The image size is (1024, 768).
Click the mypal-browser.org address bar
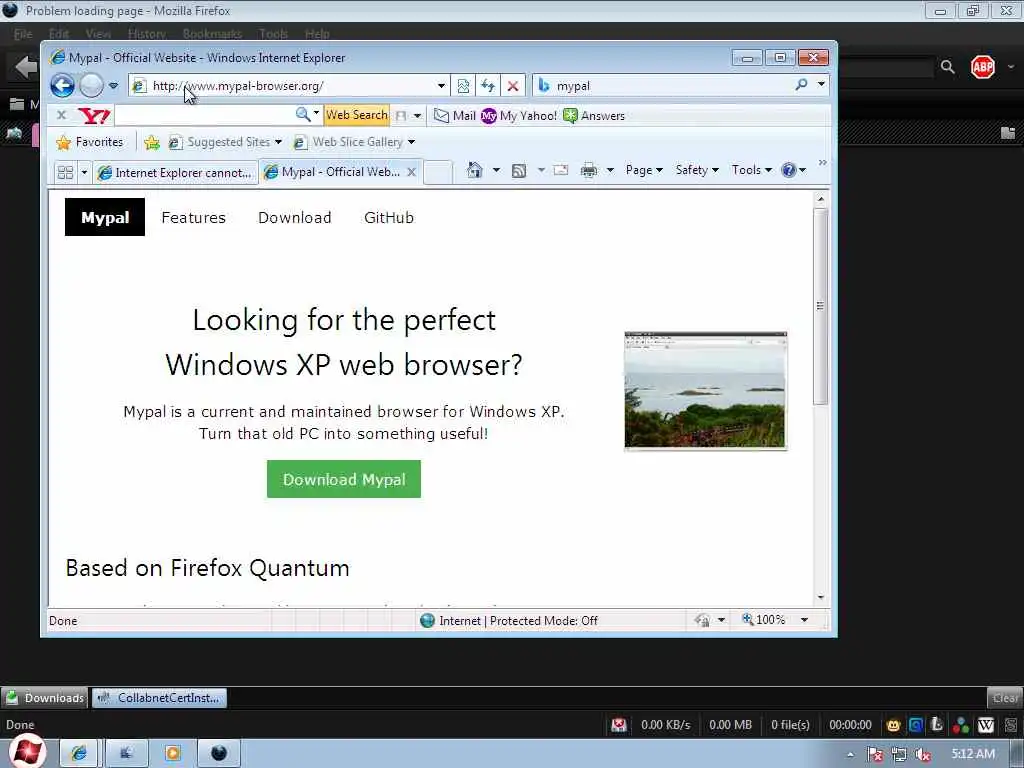coord(287,86)
